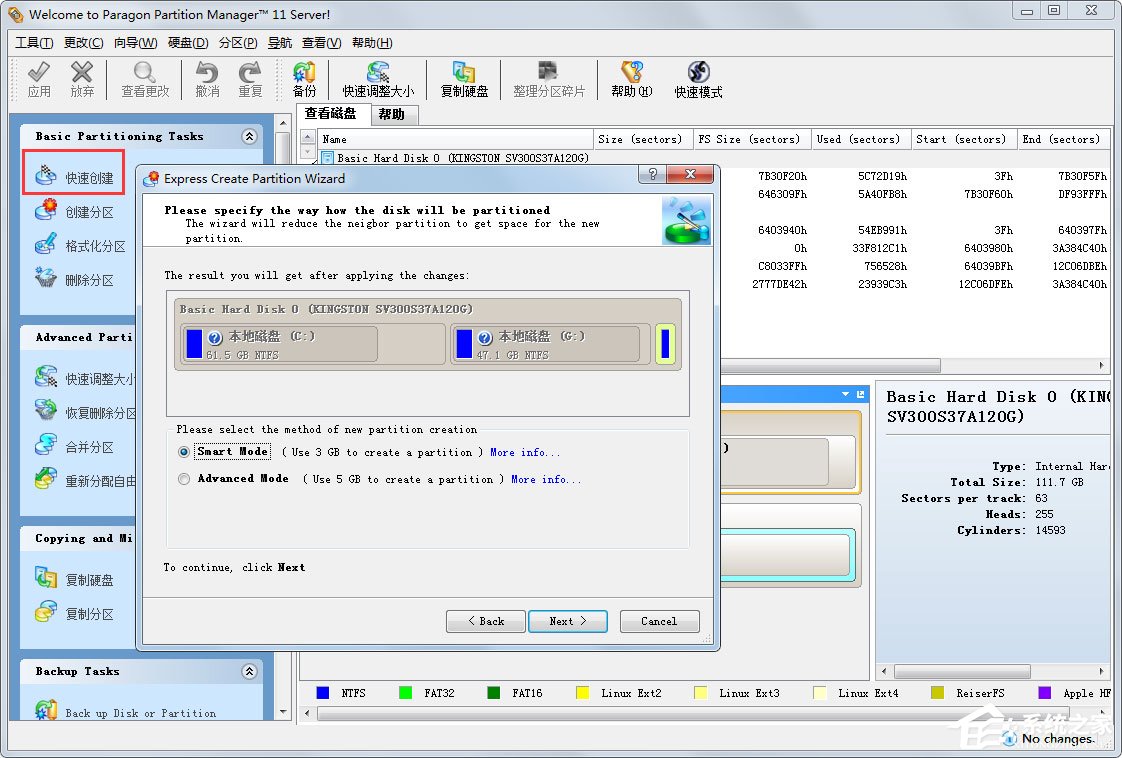Open Smart Mode More info link
The image size is (1122, 758).
(525, 452)
